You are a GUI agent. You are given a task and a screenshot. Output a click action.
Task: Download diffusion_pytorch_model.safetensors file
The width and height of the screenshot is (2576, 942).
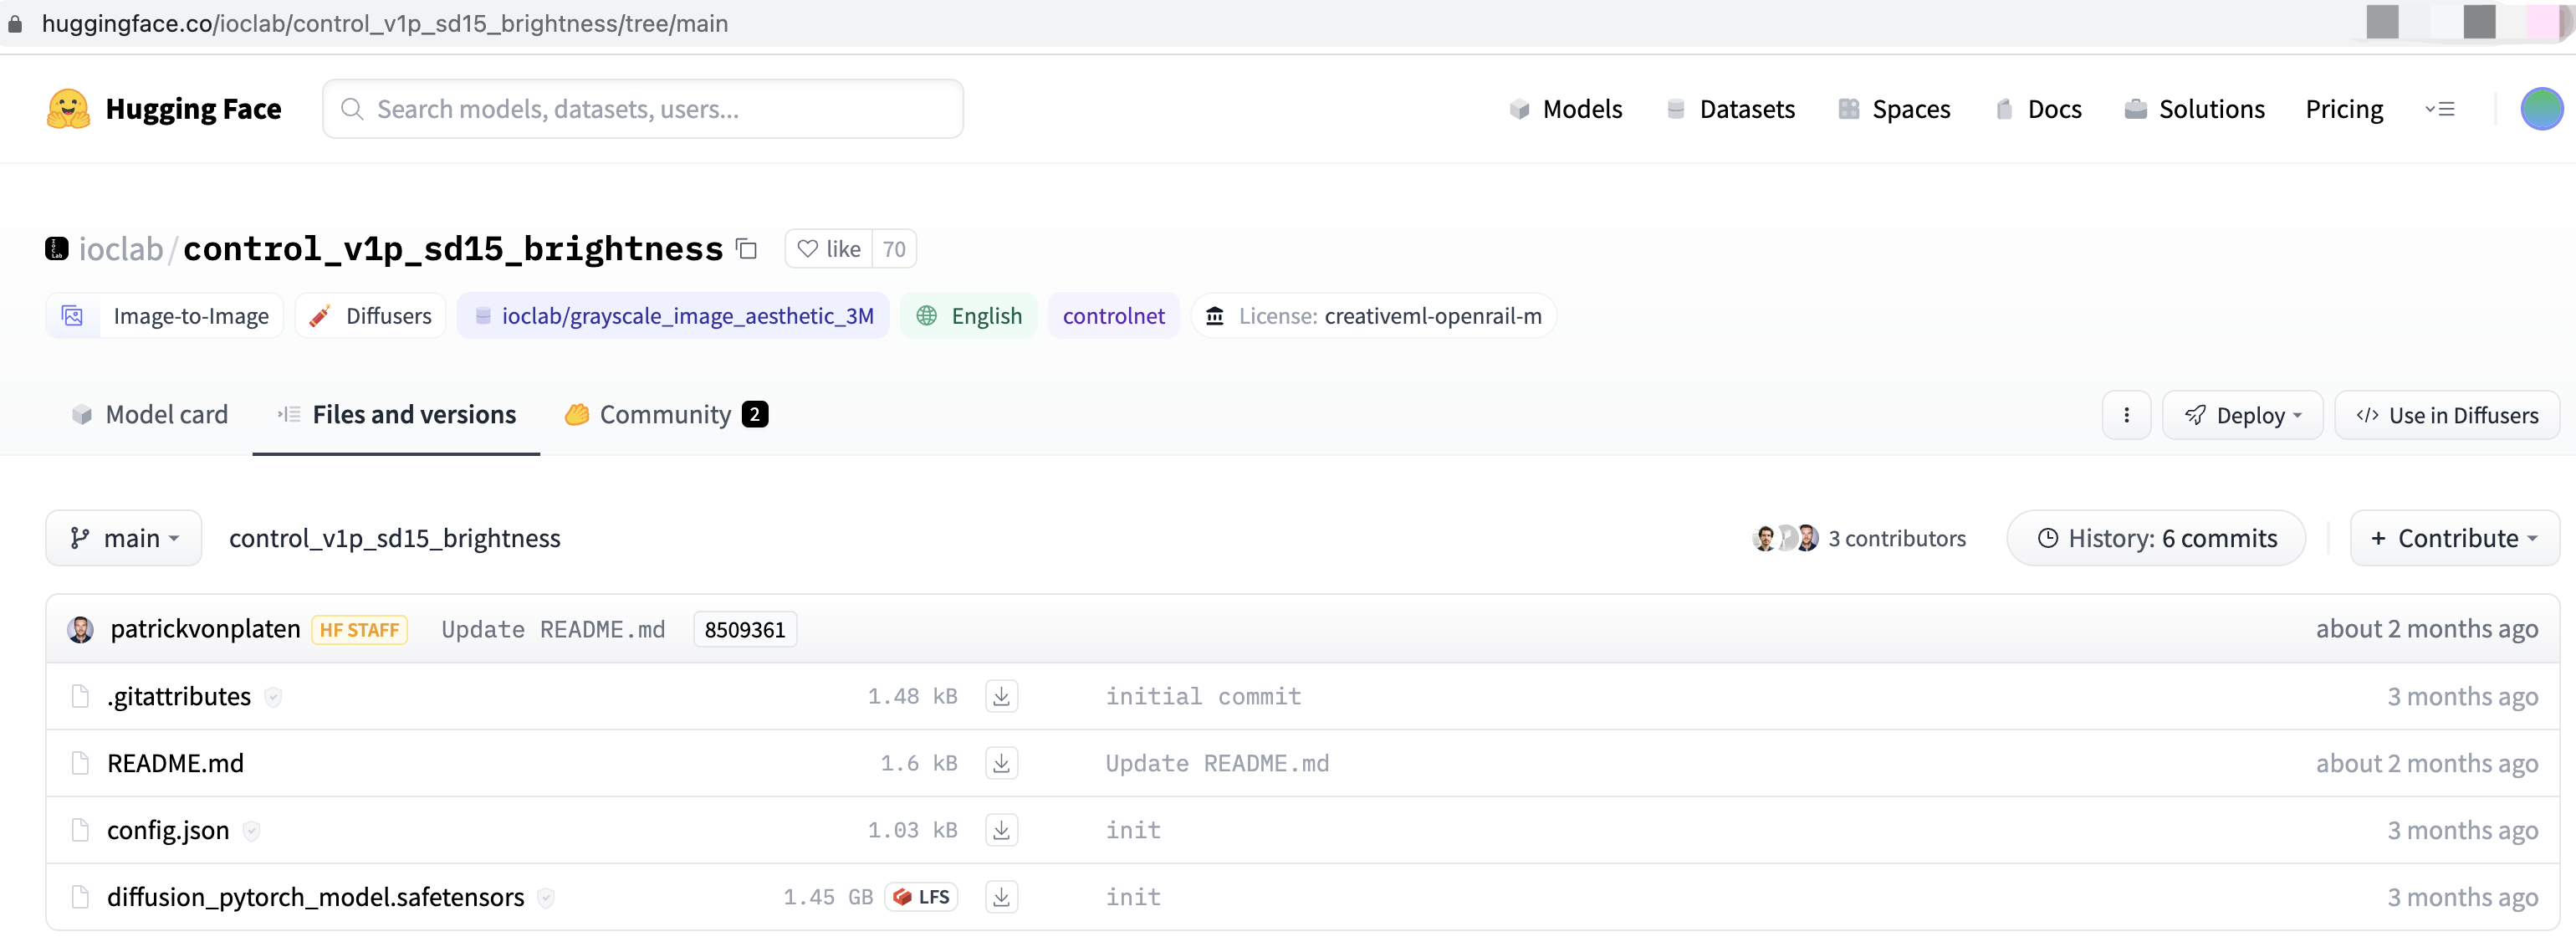tap(1001, 897)
